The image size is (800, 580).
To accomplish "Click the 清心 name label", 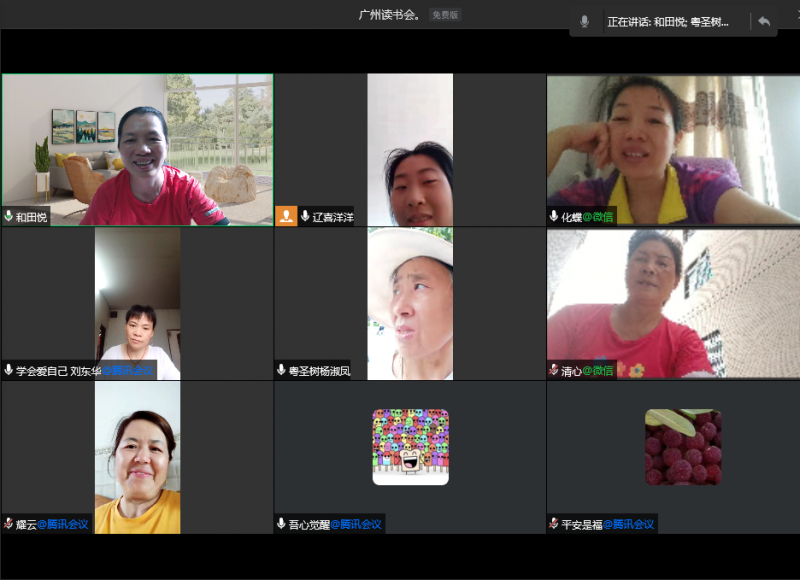I will [x=571, y=370].
